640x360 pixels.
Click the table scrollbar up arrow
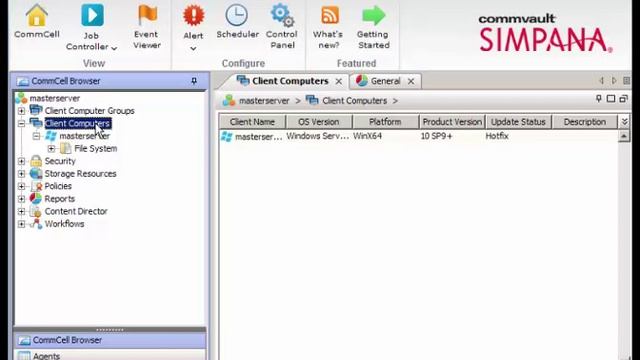624,136
